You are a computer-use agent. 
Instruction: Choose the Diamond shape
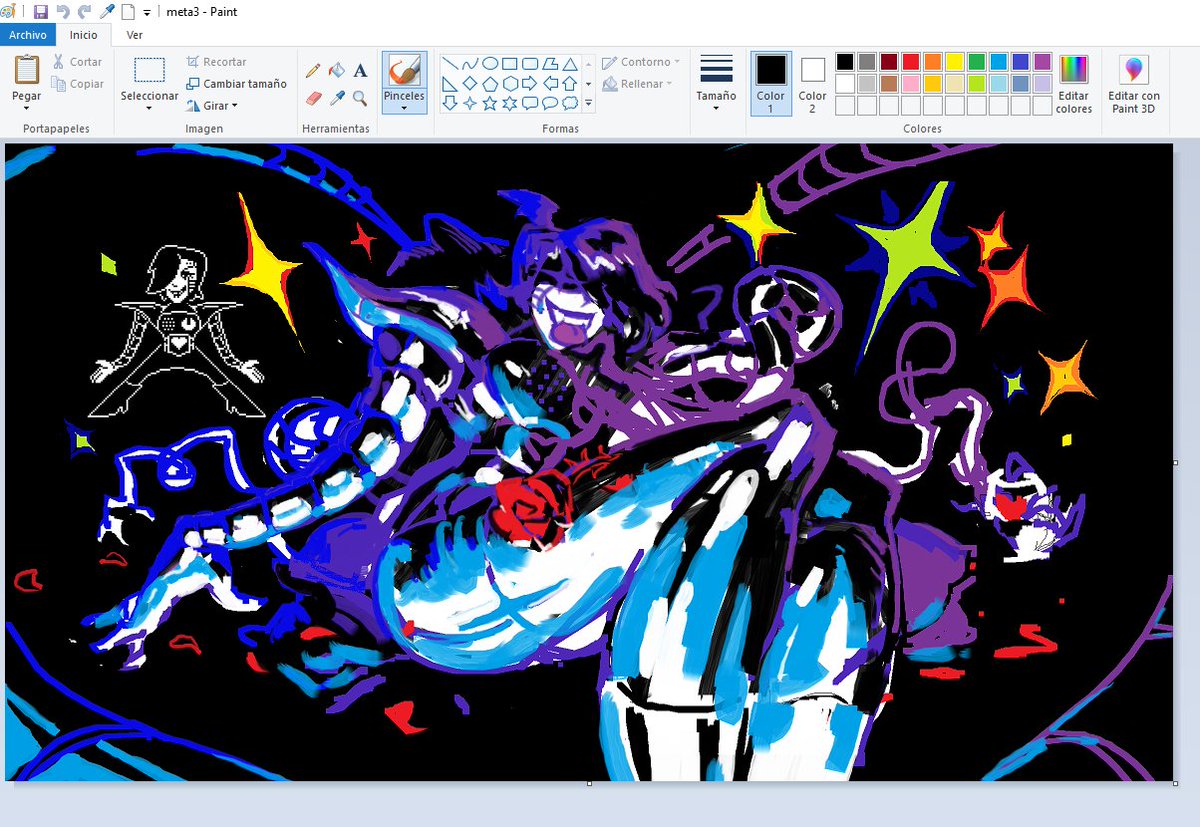click(x=470, y=83)
